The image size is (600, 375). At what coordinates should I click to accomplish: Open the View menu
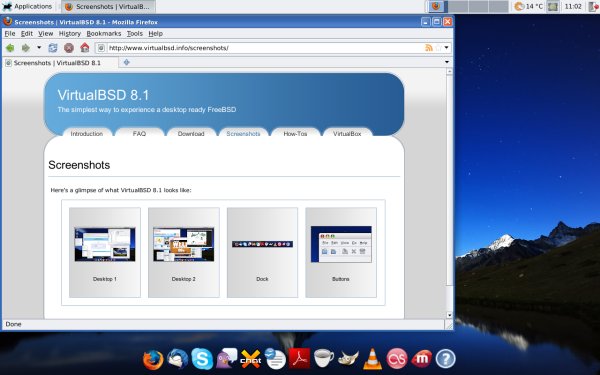[x=46, y=34]
